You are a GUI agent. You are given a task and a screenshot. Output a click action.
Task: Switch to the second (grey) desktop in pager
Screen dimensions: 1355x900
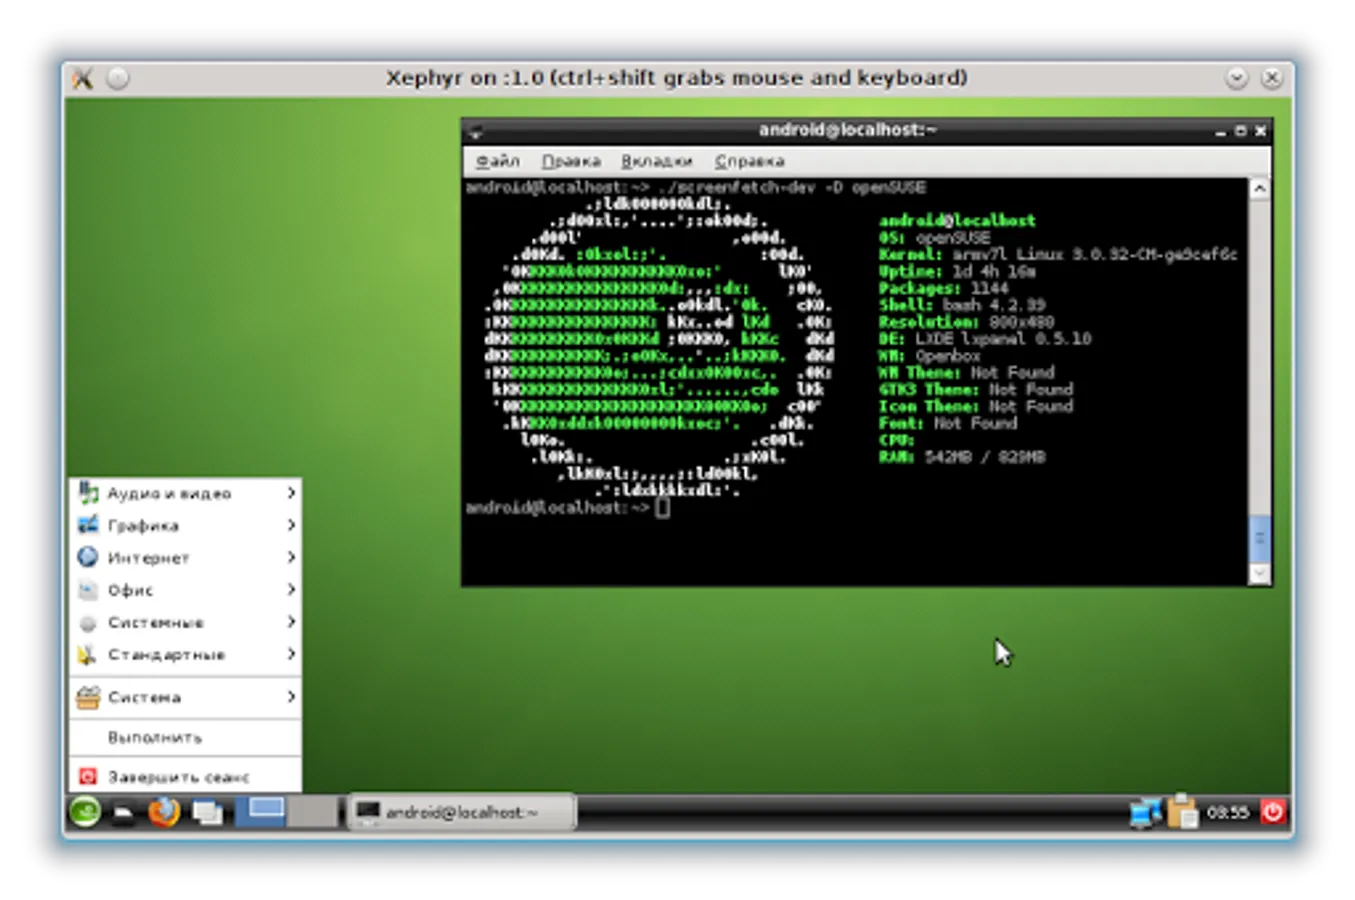point(313,811)
